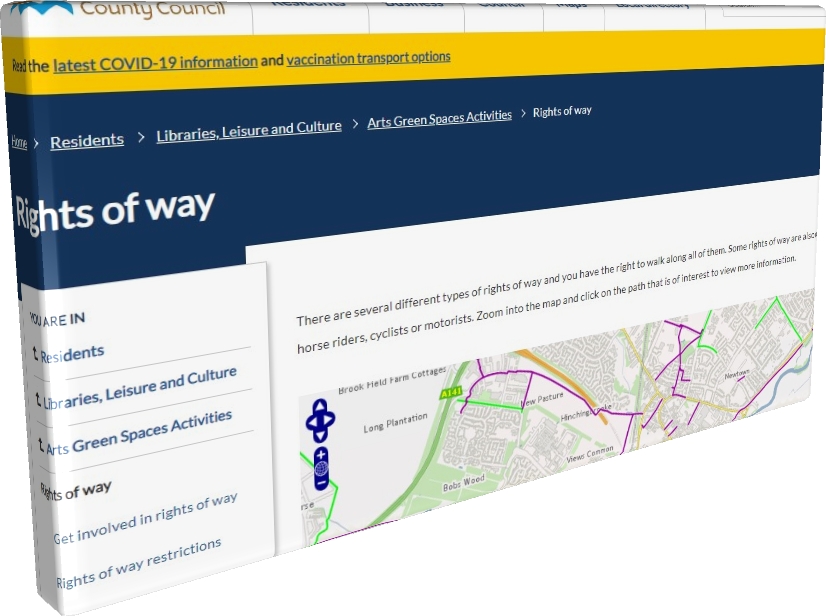Open Get involved in rights of way
Screen dimensions: 826x616
pos(145,519)
